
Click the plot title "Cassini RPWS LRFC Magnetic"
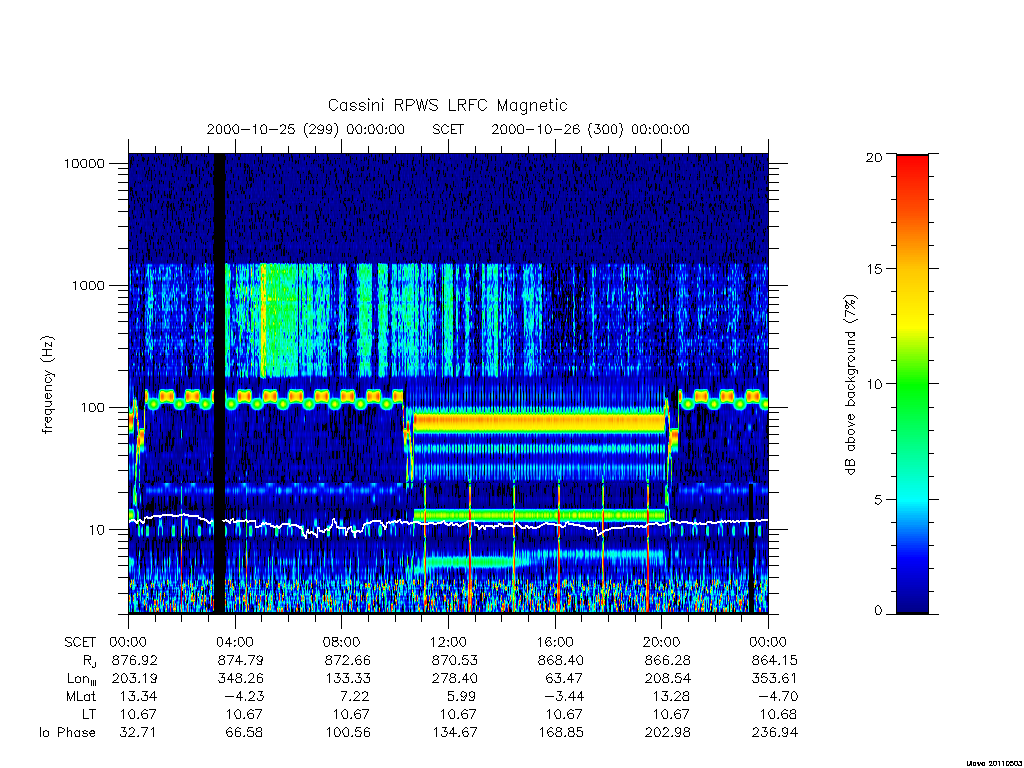[447, 105]
